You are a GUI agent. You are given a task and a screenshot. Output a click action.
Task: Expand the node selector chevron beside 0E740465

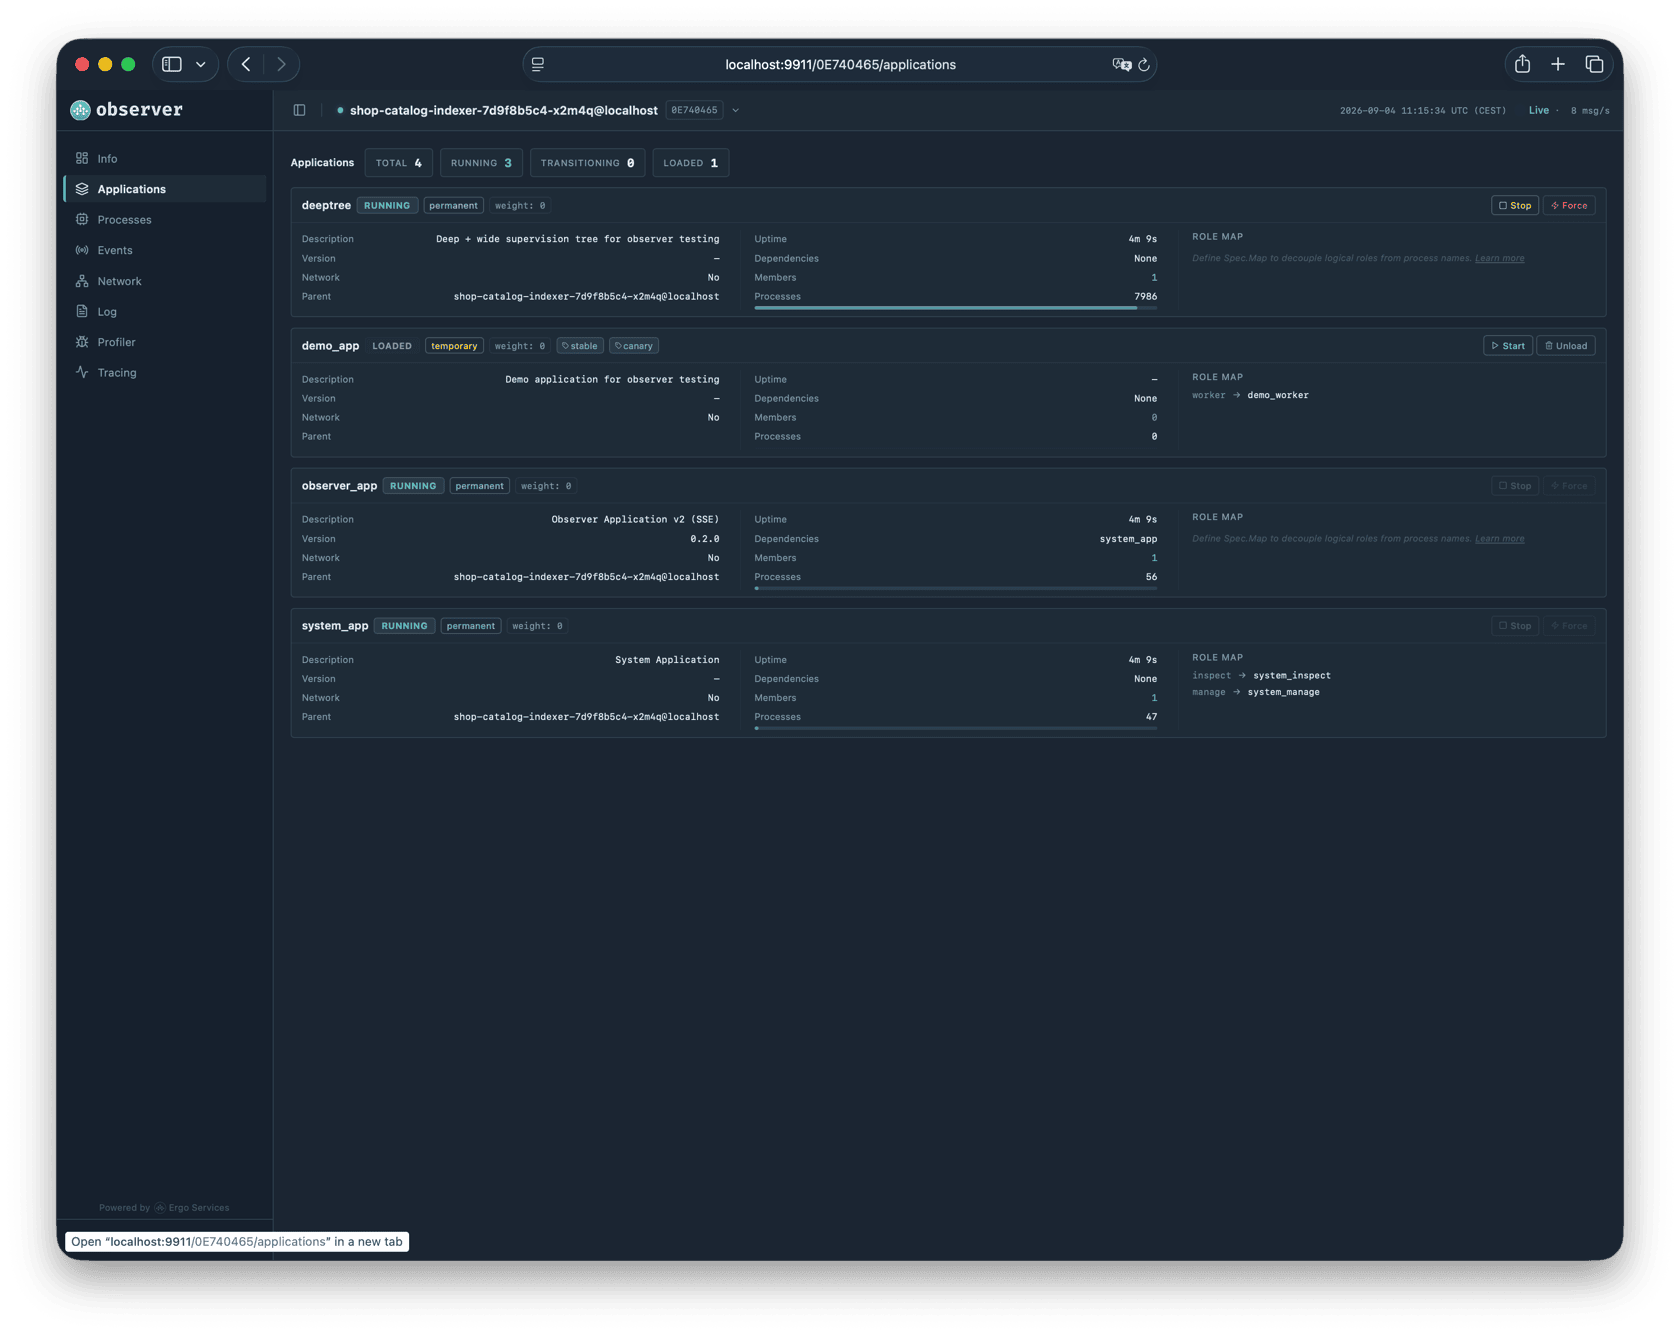735,110
